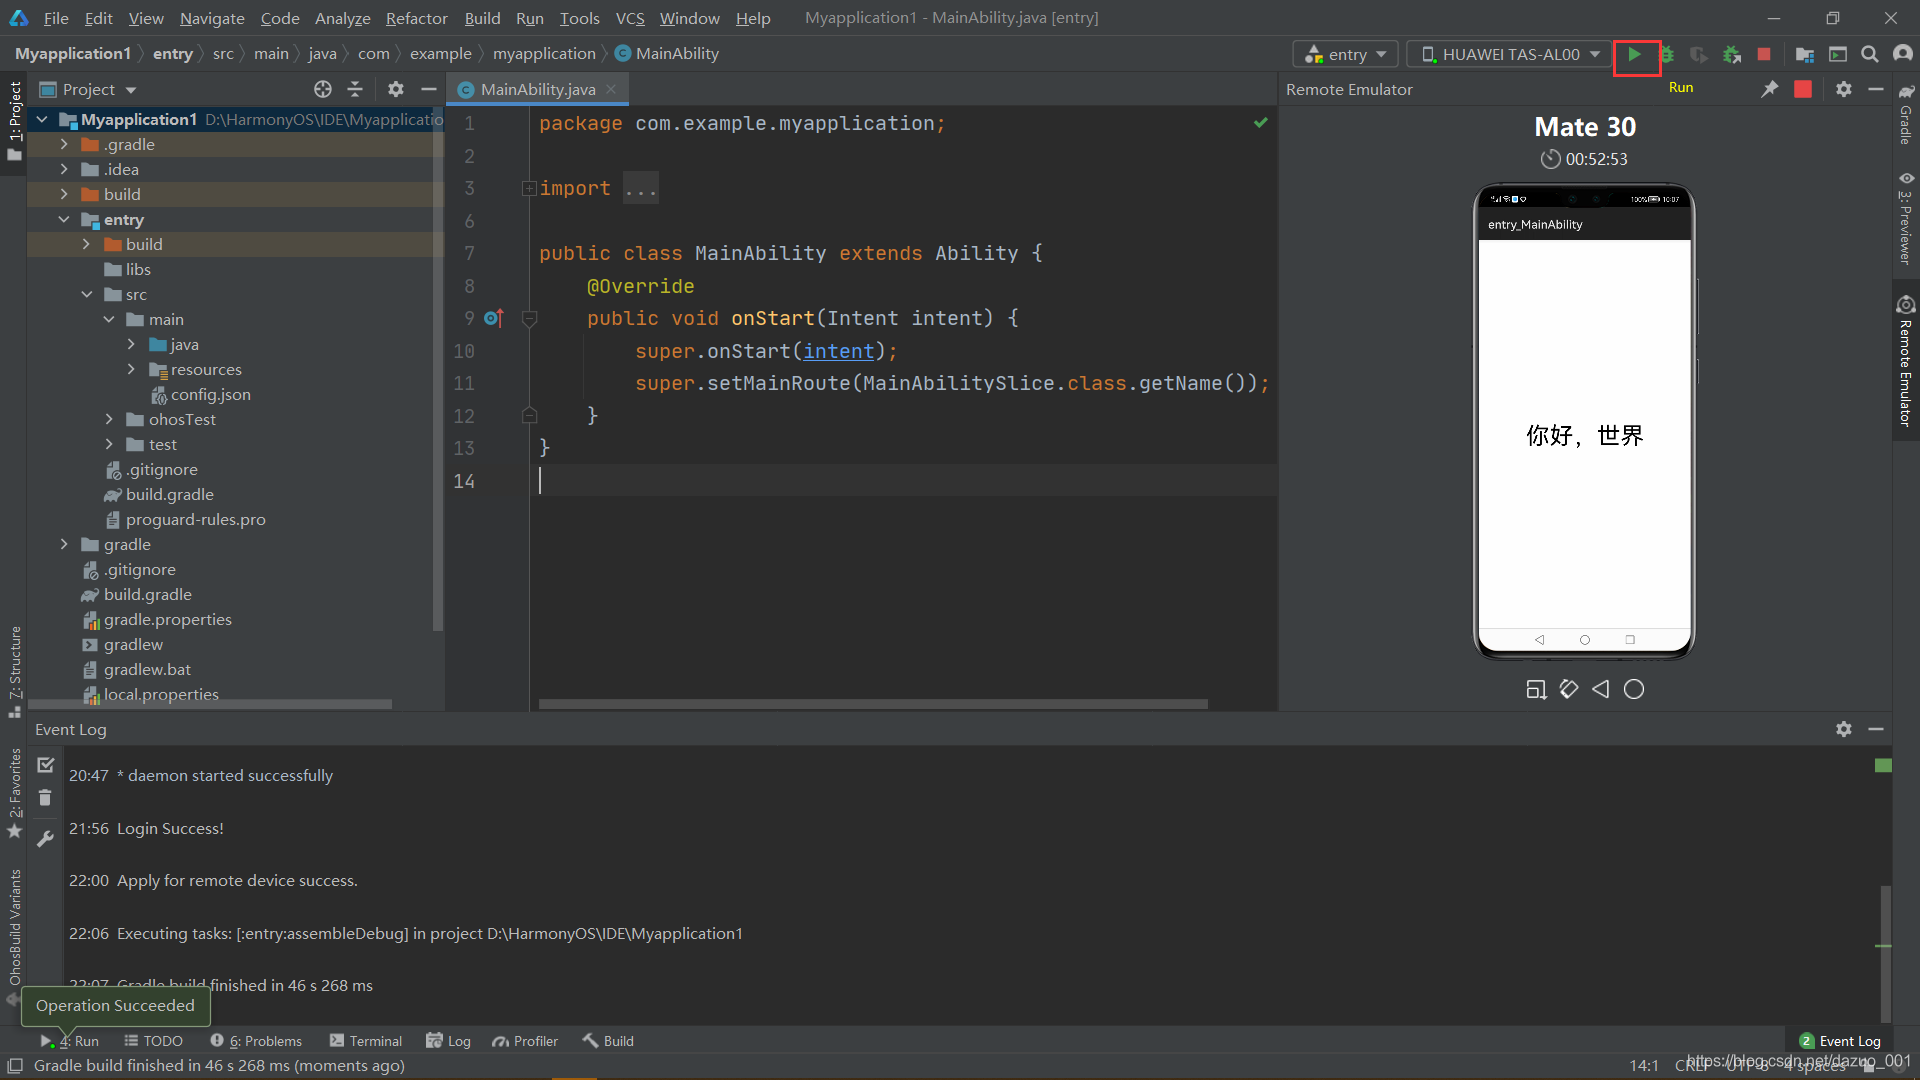
Task: Toggle the Gradle side panel
Action: pyautogui.click(x=1906, y=115)
